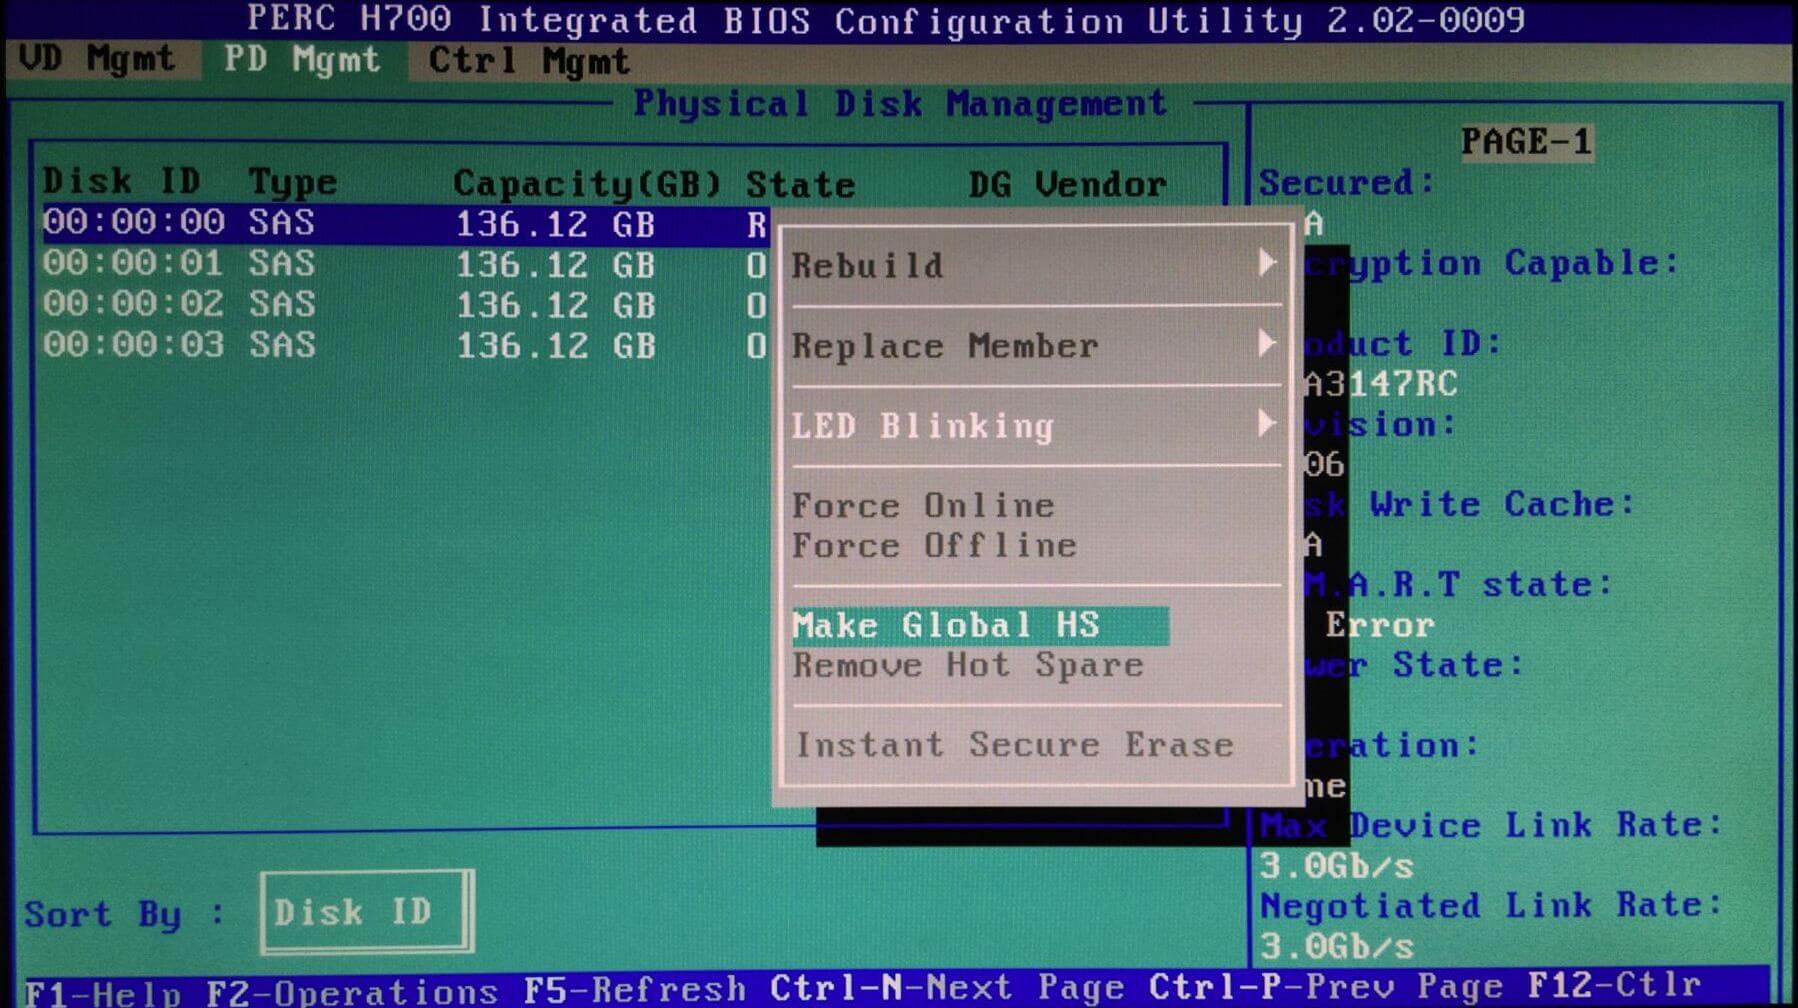Click capacity 136.12 GB of disk 00:00:03
This screenshot has width=1798, height=1008.
coord(556,346)
